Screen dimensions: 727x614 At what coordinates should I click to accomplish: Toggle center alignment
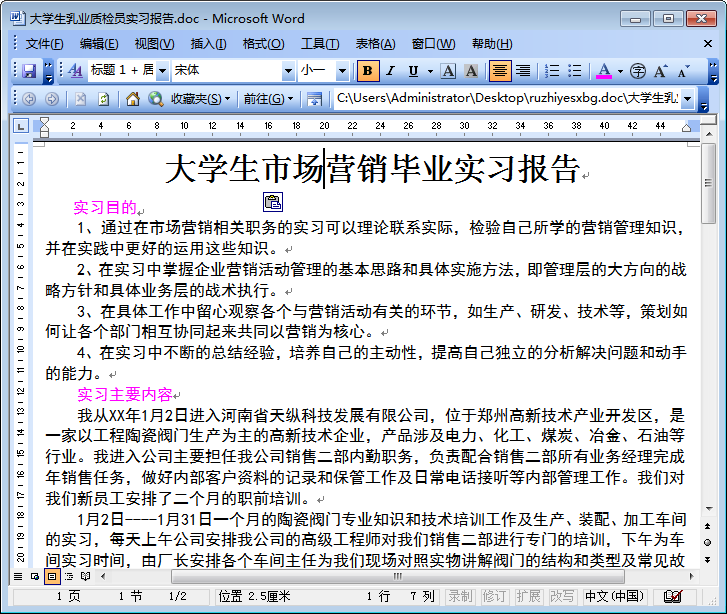[x=500, y=71]
